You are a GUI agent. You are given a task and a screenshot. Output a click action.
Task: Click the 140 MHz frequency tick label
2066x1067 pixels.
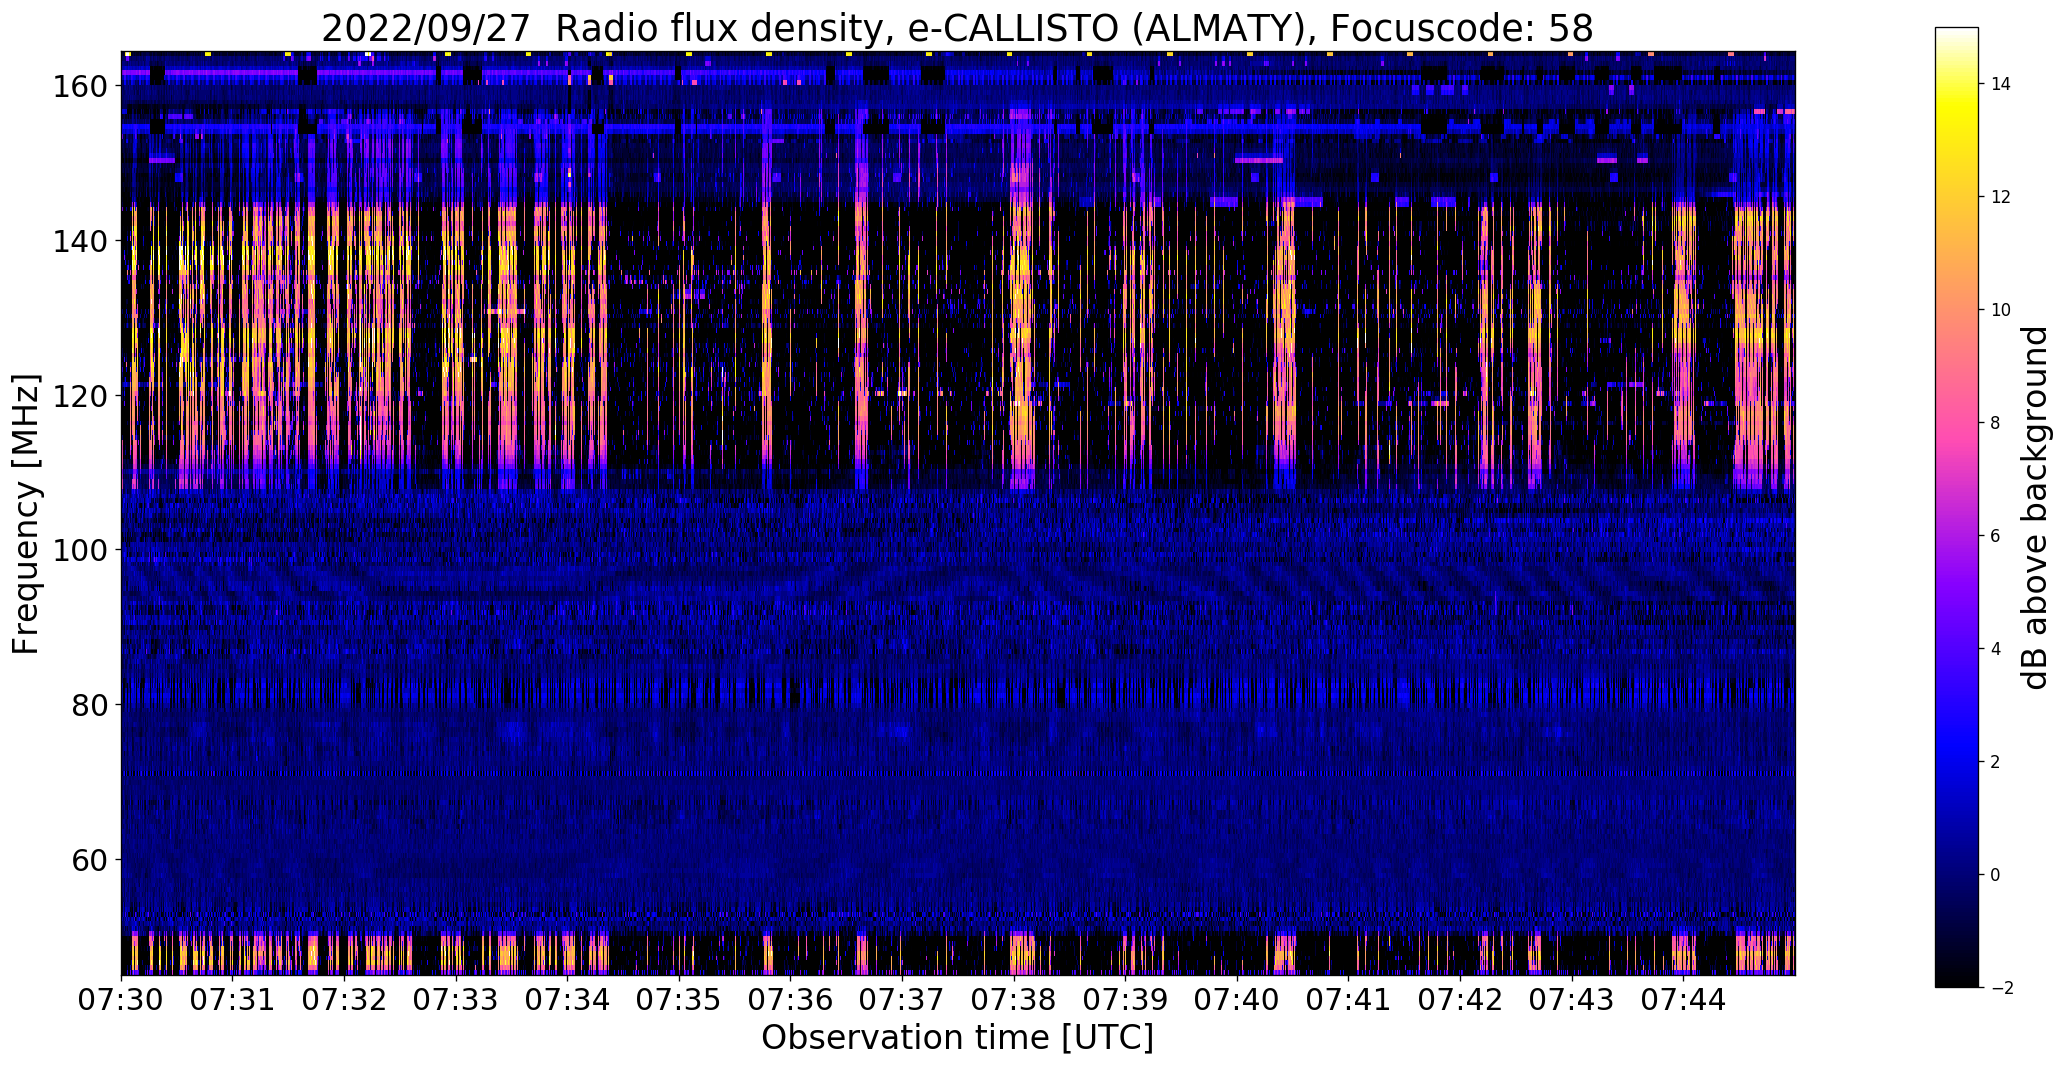click(x=80, y=241)
